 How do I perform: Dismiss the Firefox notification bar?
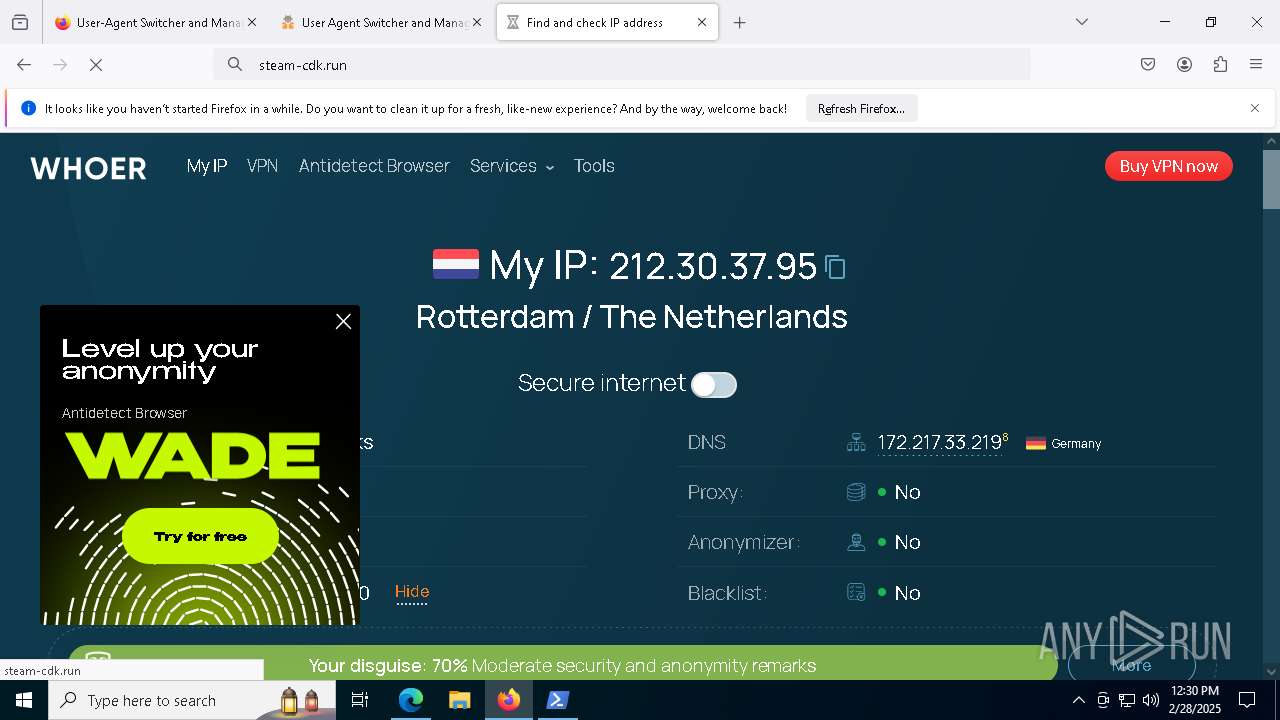tap(1255, 108)
